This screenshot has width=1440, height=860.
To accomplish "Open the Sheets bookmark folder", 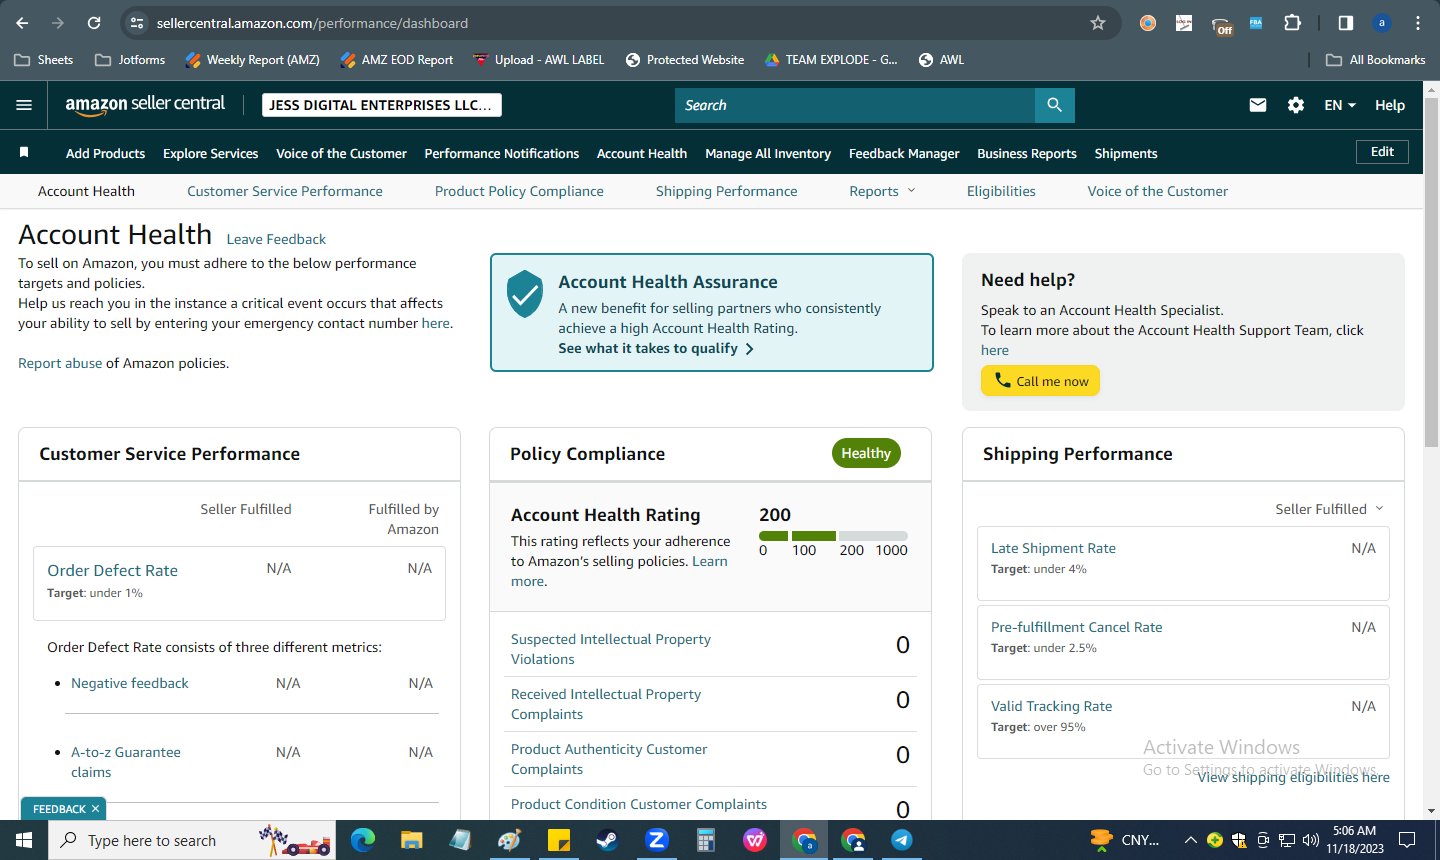I will click(x=44, y=60).
